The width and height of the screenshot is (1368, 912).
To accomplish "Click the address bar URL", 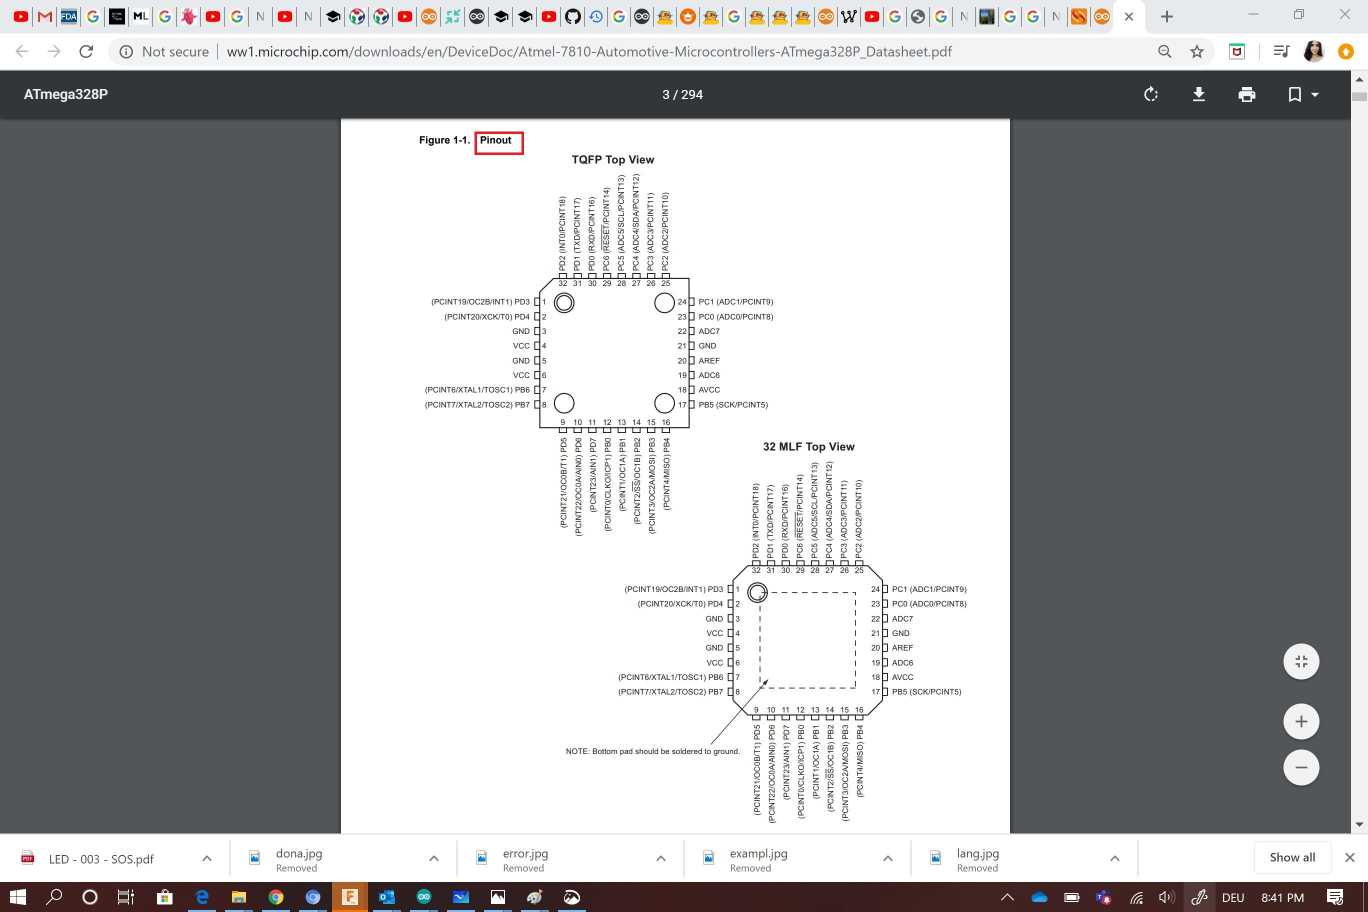I will [x=589, y=51].
